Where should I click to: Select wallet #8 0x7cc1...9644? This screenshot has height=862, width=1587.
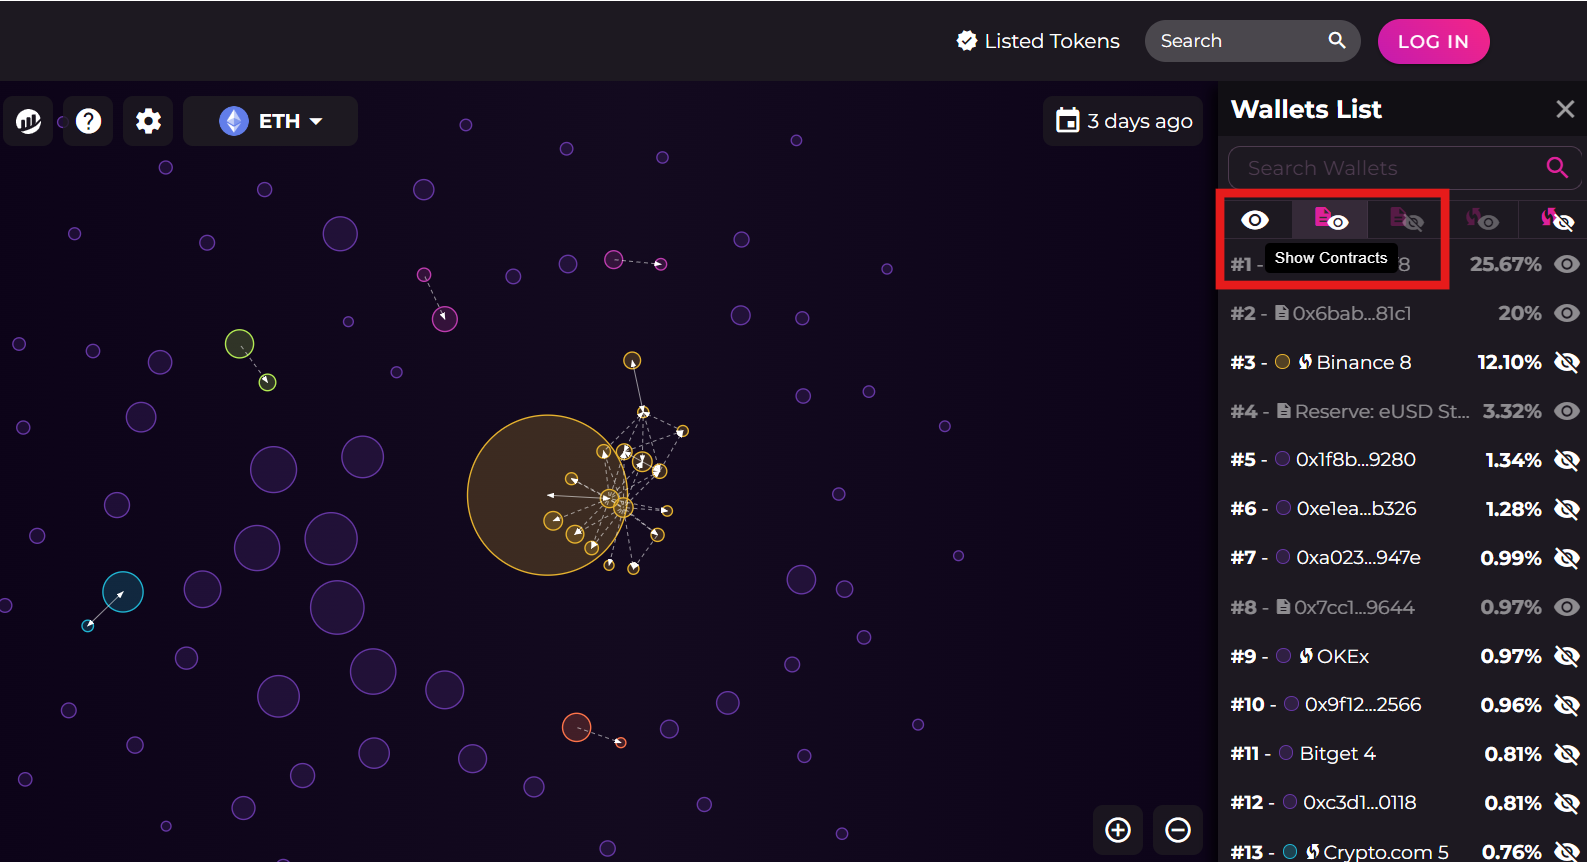(x=1403, y=607)
